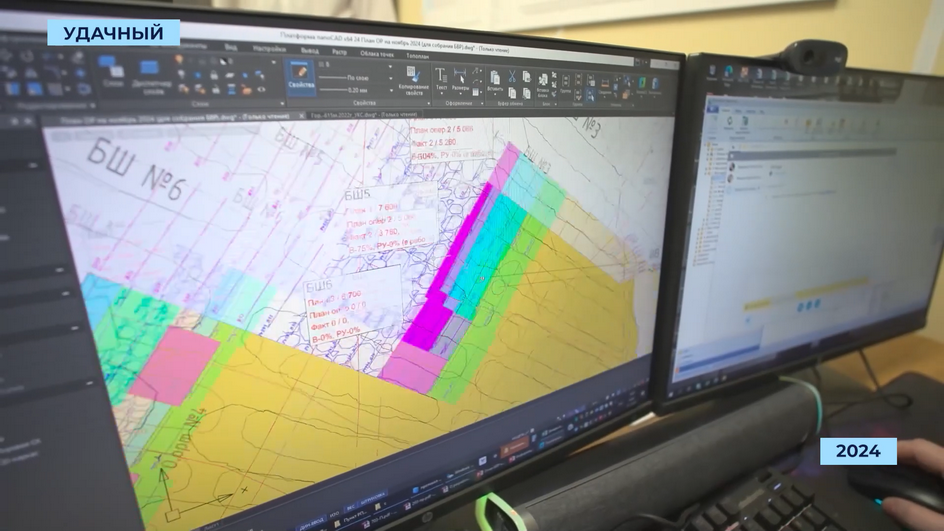Screen dimensions: 944x531
Task: Click the padlock lock-layer icon in Слои panel
Action: [214, 75]
